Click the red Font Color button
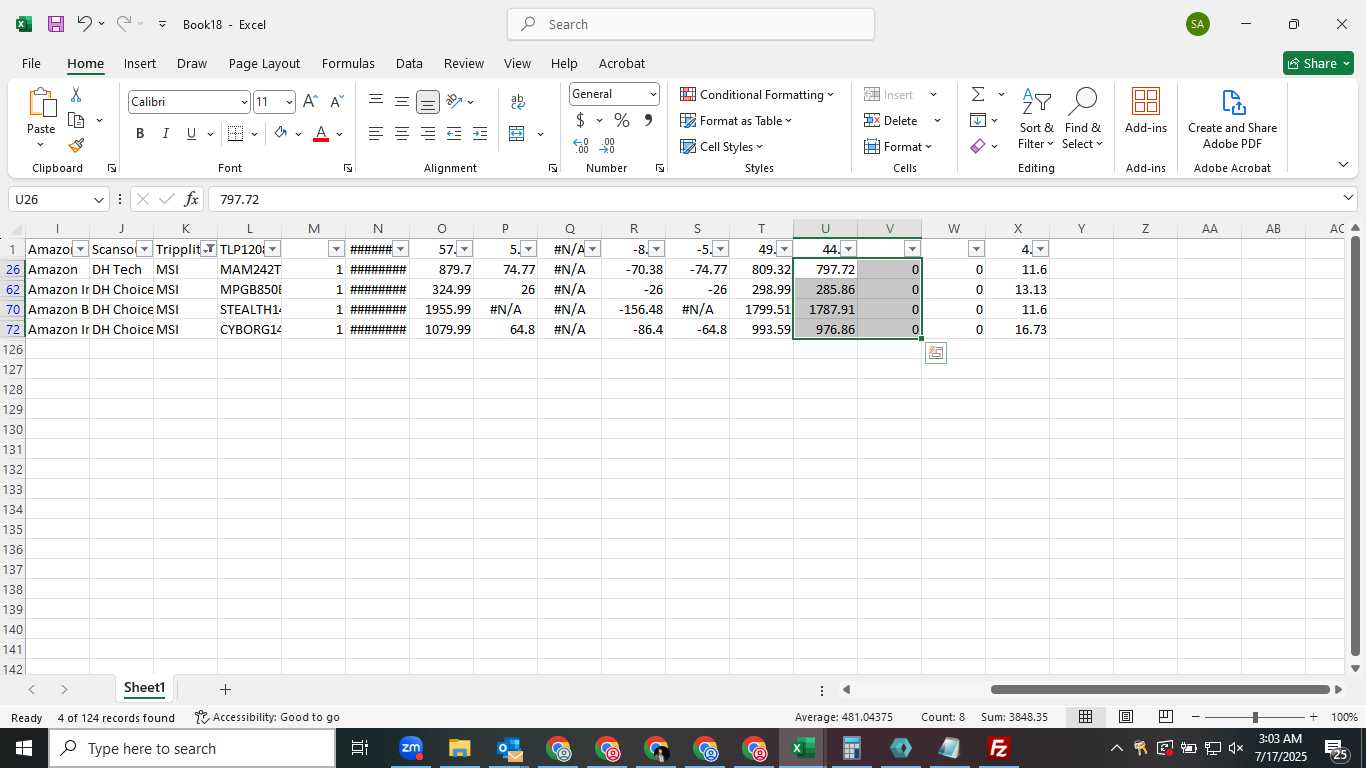The width and height of the screenshot is (1366, 768). click(x=321, y=134)
